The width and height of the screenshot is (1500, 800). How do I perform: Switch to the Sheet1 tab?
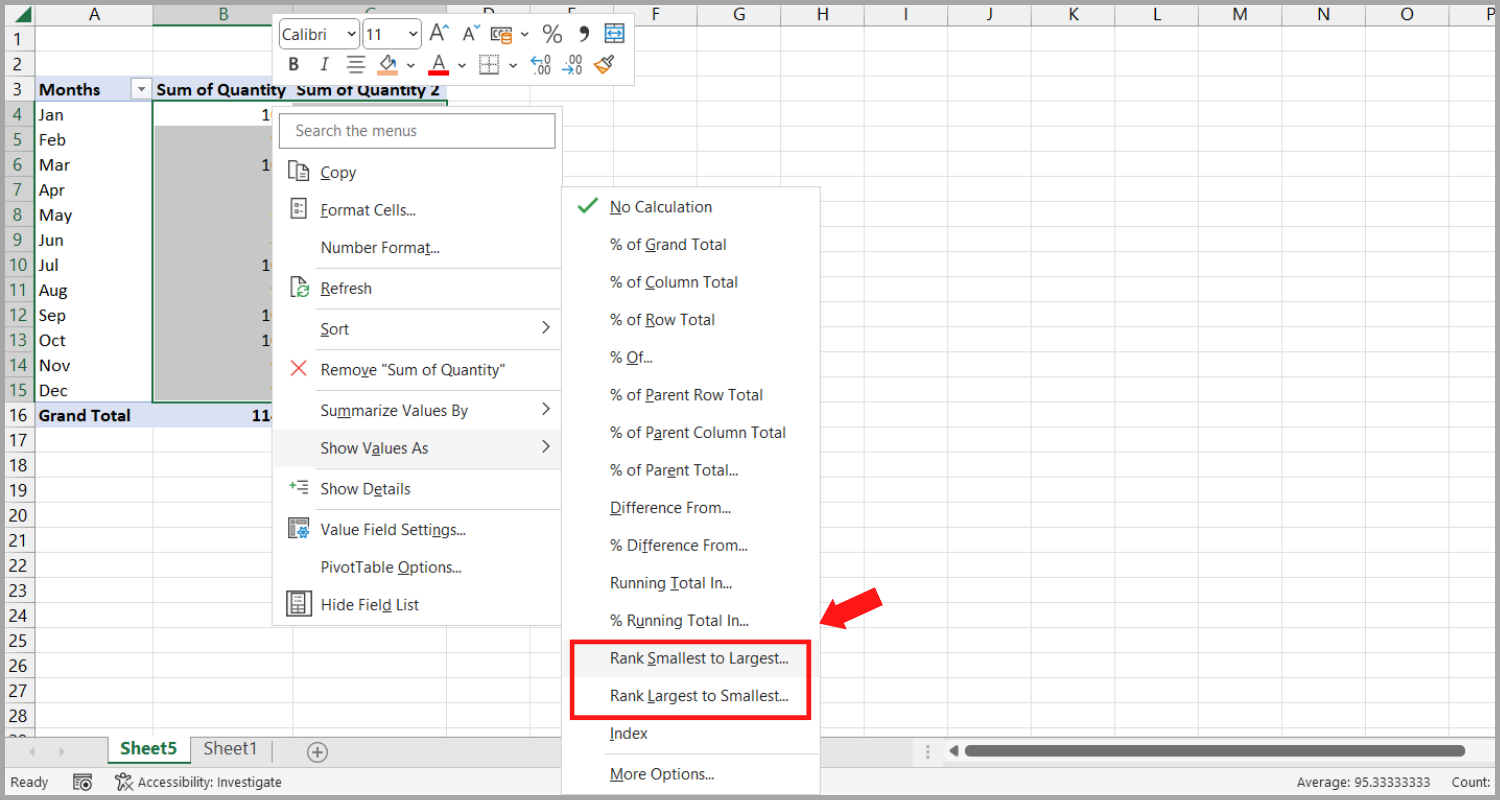click(x=229, y=748)
